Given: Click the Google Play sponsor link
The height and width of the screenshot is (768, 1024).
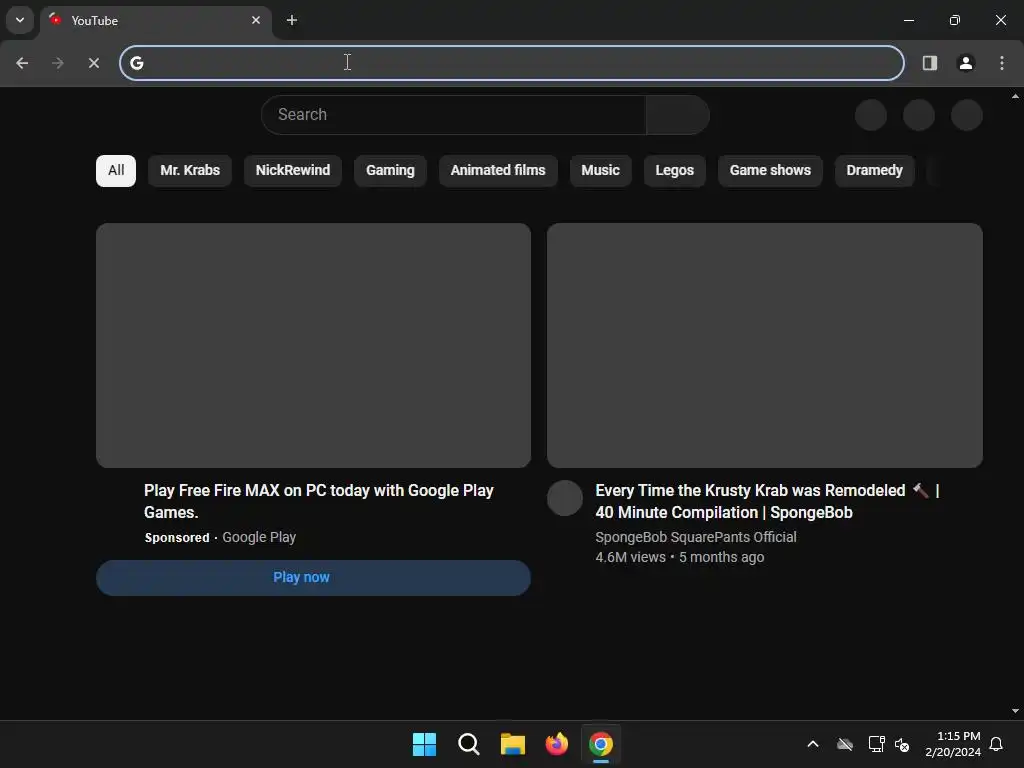Looking at the screenshot, I should pos(259,537).
